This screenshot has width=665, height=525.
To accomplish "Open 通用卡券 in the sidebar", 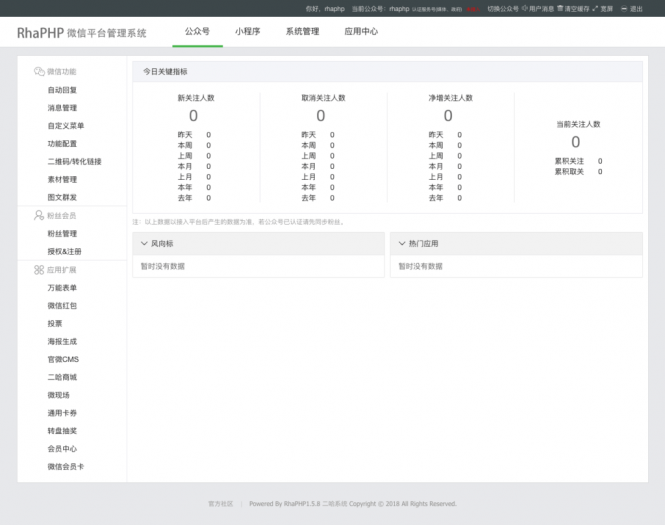I will (x=62, y=413).
